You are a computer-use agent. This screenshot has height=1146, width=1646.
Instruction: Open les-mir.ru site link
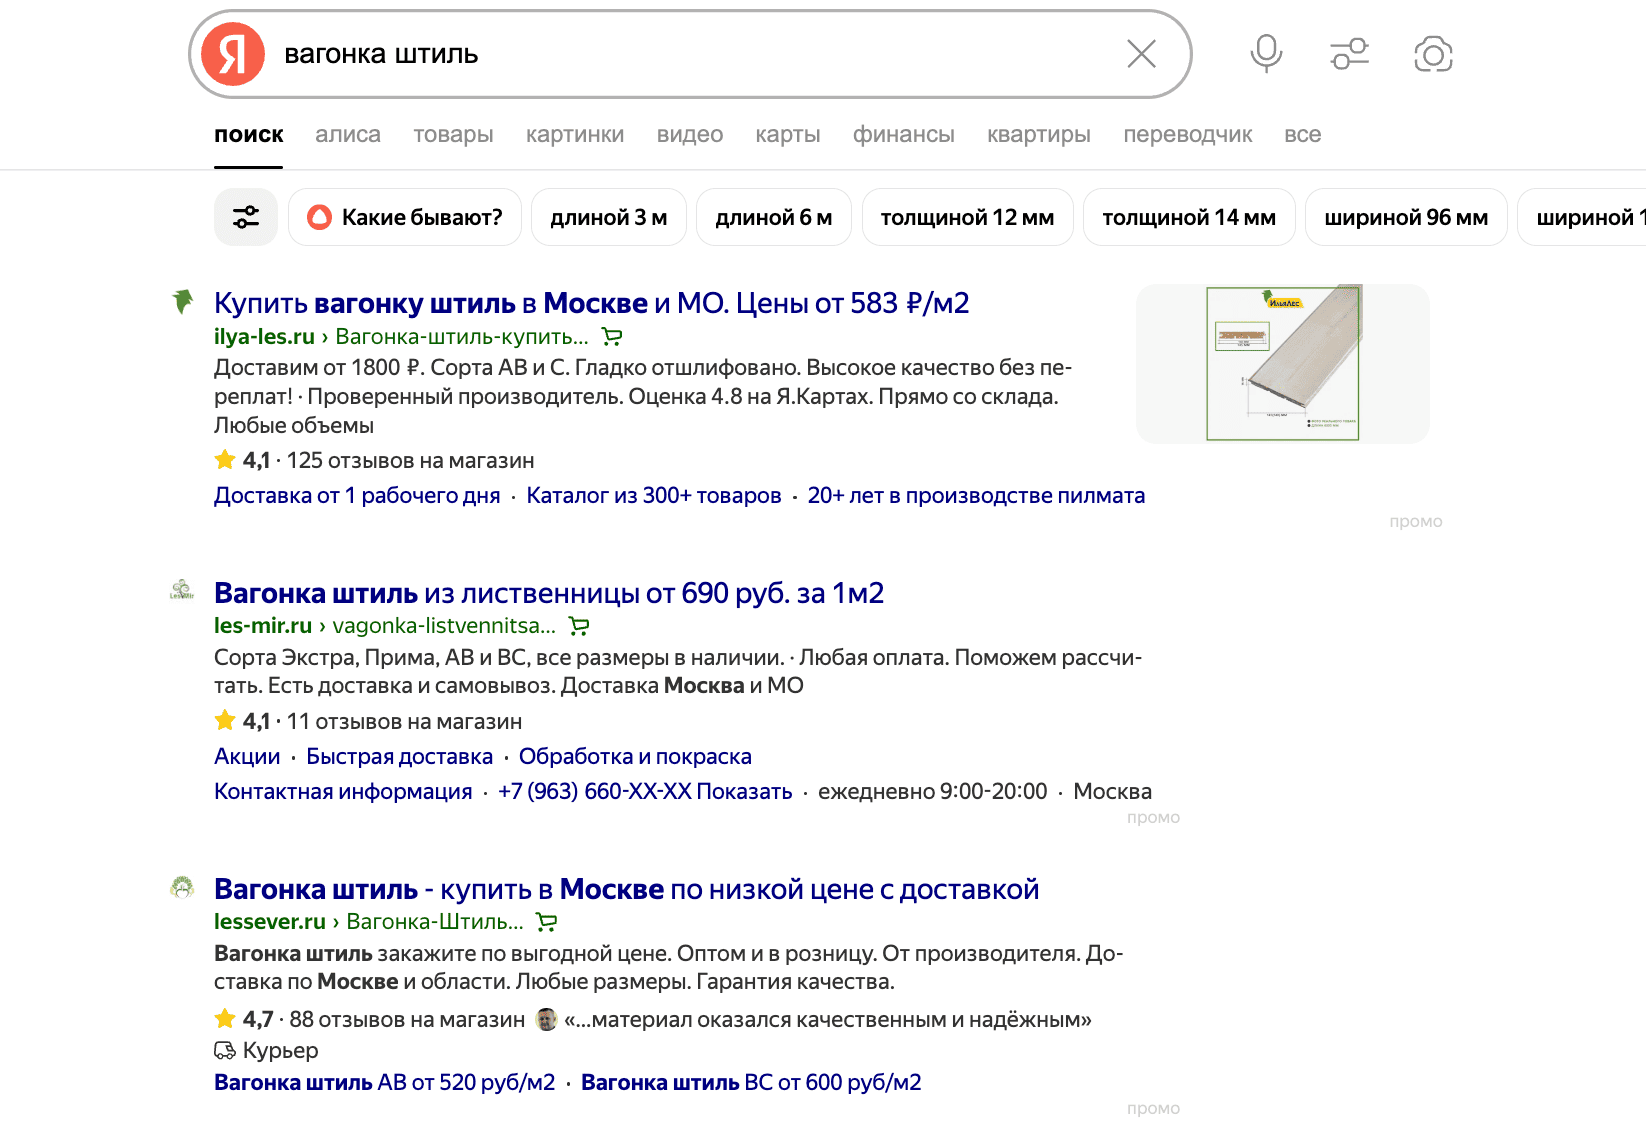(263, 626)
